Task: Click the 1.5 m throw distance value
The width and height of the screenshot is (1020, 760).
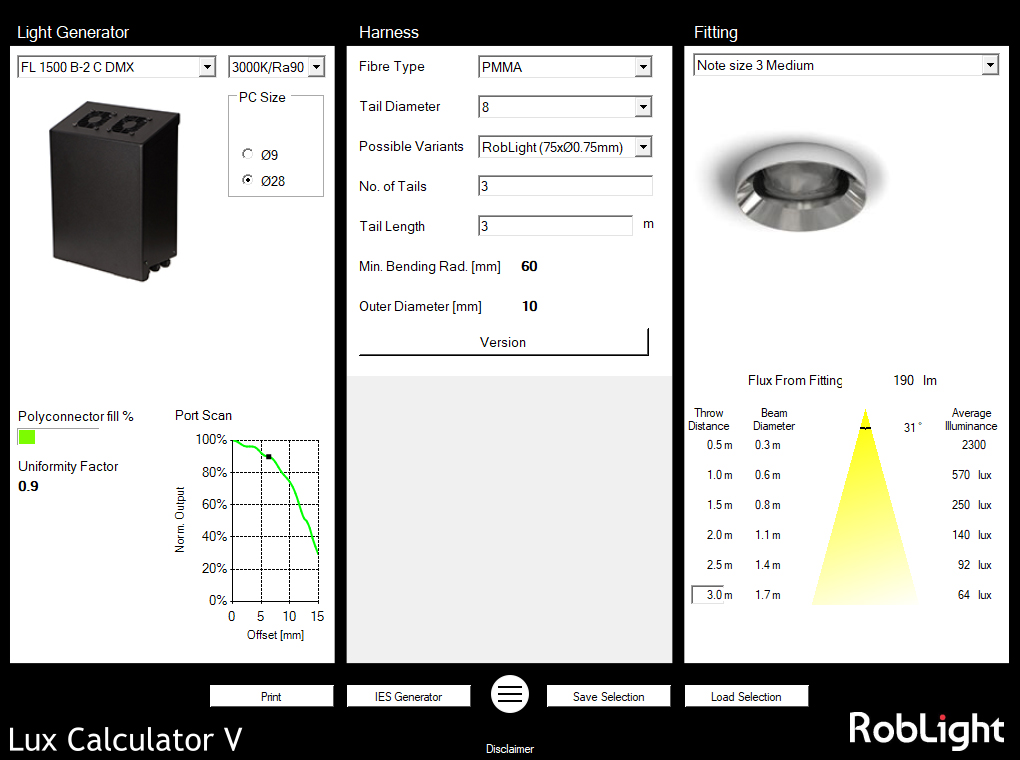Action: [x=719, y=505]
